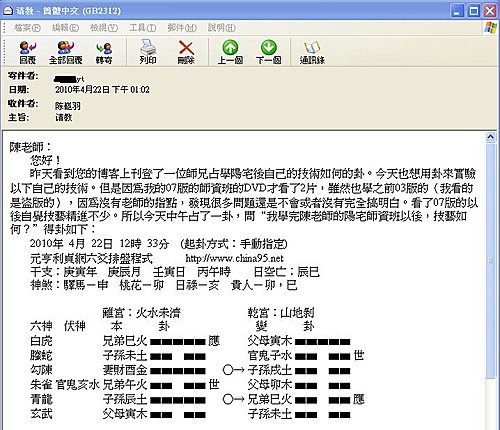500x430 pixels.
Task: Maximize the message window
Action: coord(474,11)
